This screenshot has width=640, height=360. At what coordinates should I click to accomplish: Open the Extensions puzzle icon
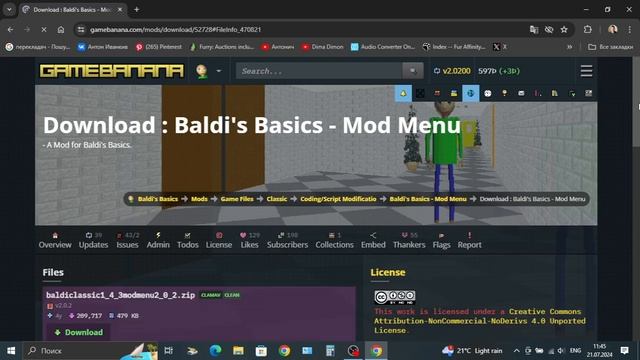click(x=587, y=29)
